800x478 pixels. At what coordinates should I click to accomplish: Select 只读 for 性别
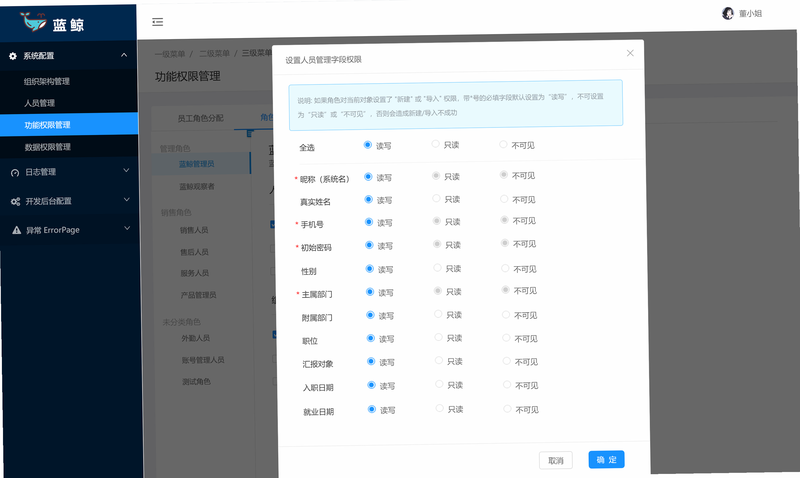pyautogui.click(x=437, y=268)
